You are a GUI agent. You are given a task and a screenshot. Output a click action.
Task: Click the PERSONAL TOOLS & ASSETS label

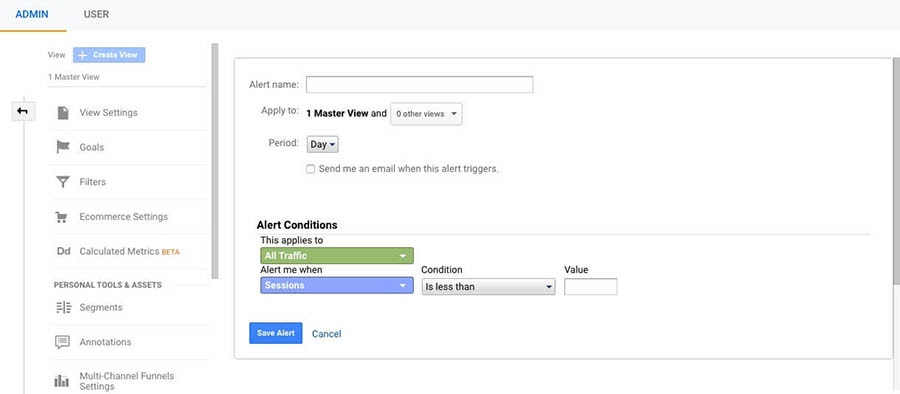click(x=108, y=285)
